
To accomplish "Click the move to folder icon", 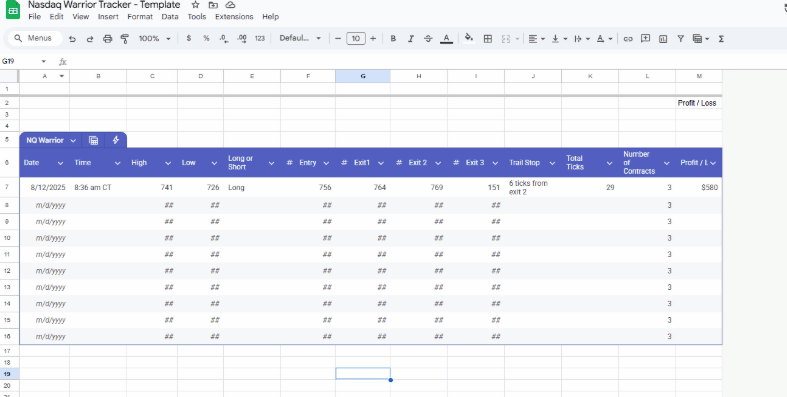I will pyautogui.click(x=213, y=5).
